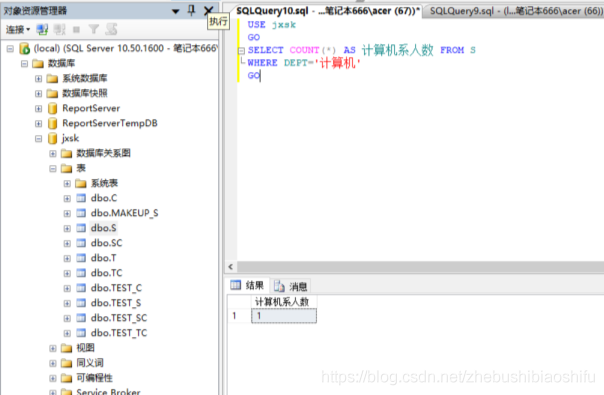Click the dbo.C table icon
Viewport: 604px width, 395px height.
pyautogui.click(x=81, y=198)
